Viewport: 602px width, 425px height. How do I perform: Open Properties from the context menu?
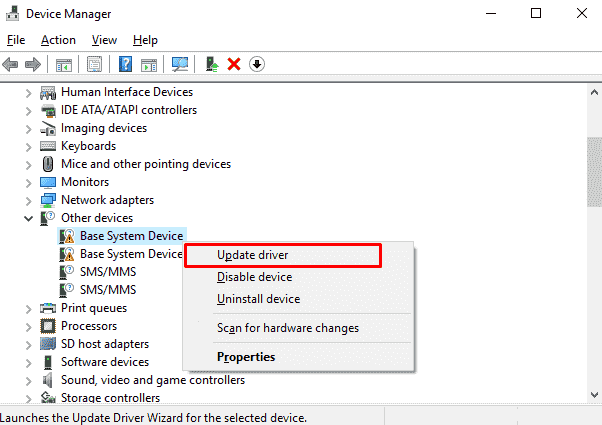(299, 357)
